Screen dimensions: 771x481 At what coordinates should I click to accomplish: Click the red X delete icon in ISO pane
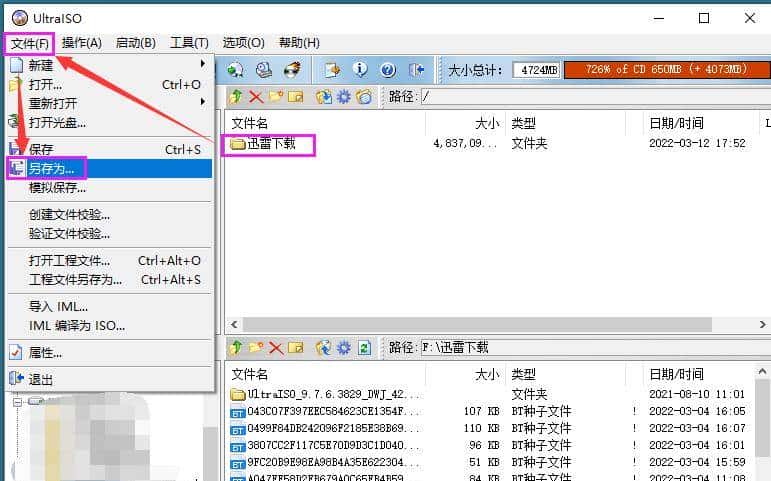(256, 97)
